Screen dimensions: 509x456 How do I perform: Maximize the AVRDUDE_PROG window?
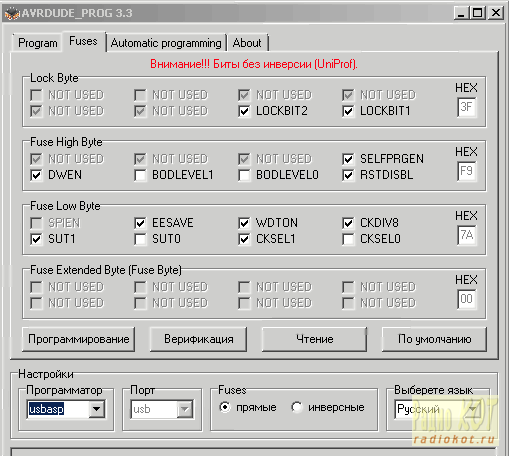pyautogui.click(x=478, y=13)
